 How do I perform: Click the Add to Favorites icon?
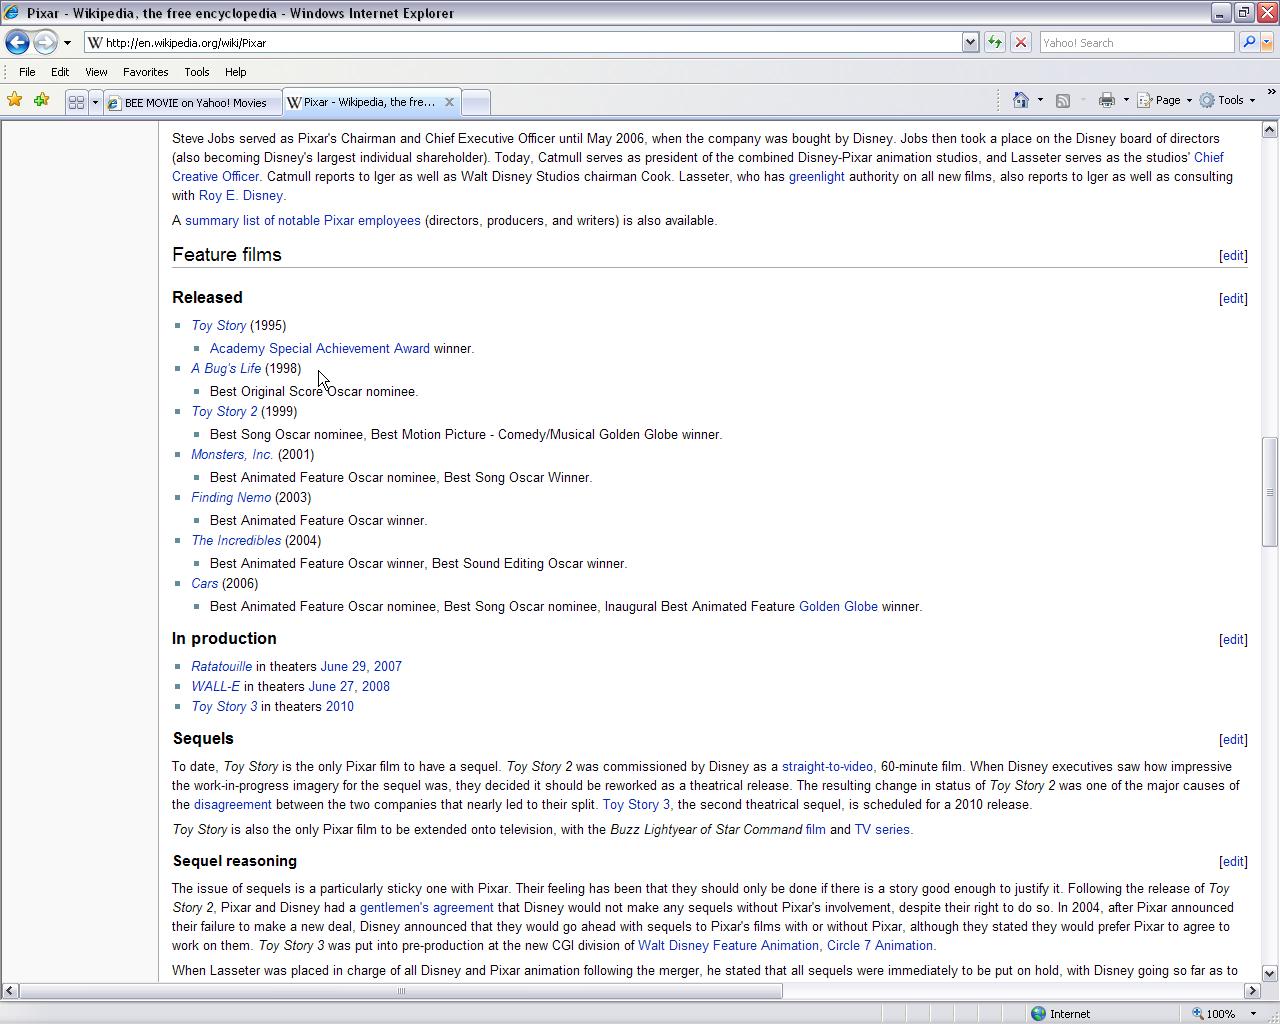[x=41, y=100]
